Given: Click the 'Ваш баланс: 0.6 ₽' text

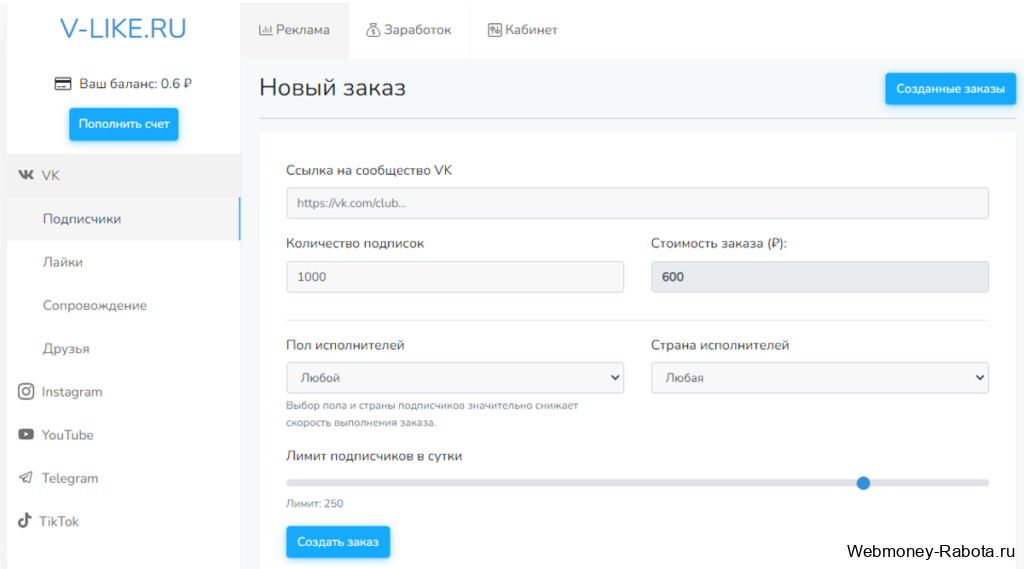Looking at the screenshot, I should (135, 84).
